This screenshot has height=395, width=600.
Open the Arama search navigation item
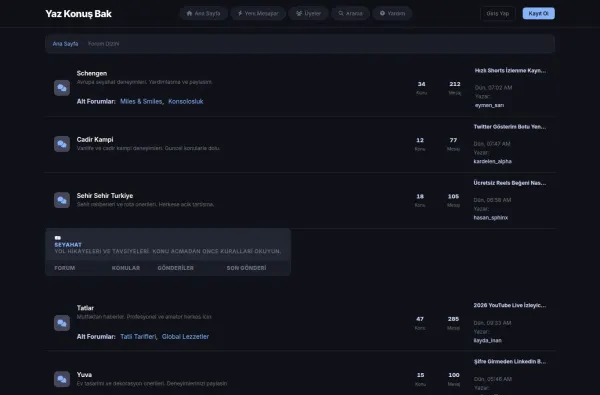(x=351, y=13)
